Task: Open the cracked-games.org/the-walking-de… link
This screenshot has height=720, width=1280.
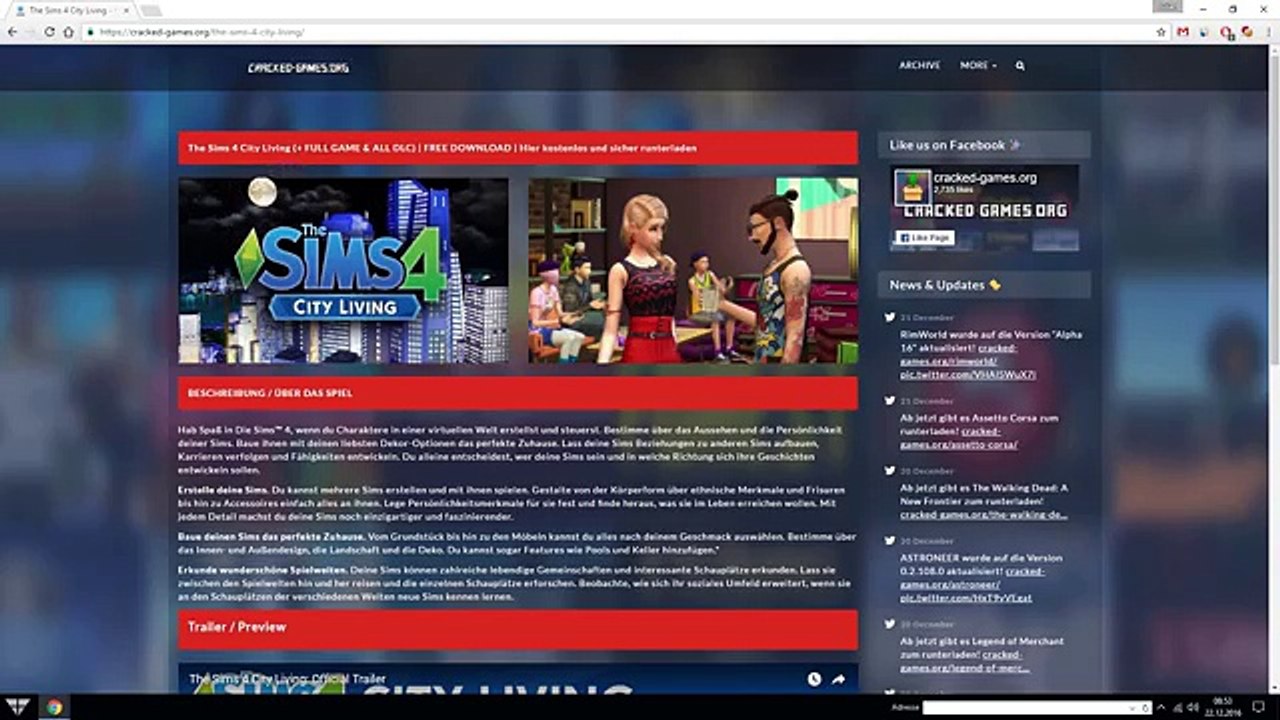Action: [x=983, y=515]
